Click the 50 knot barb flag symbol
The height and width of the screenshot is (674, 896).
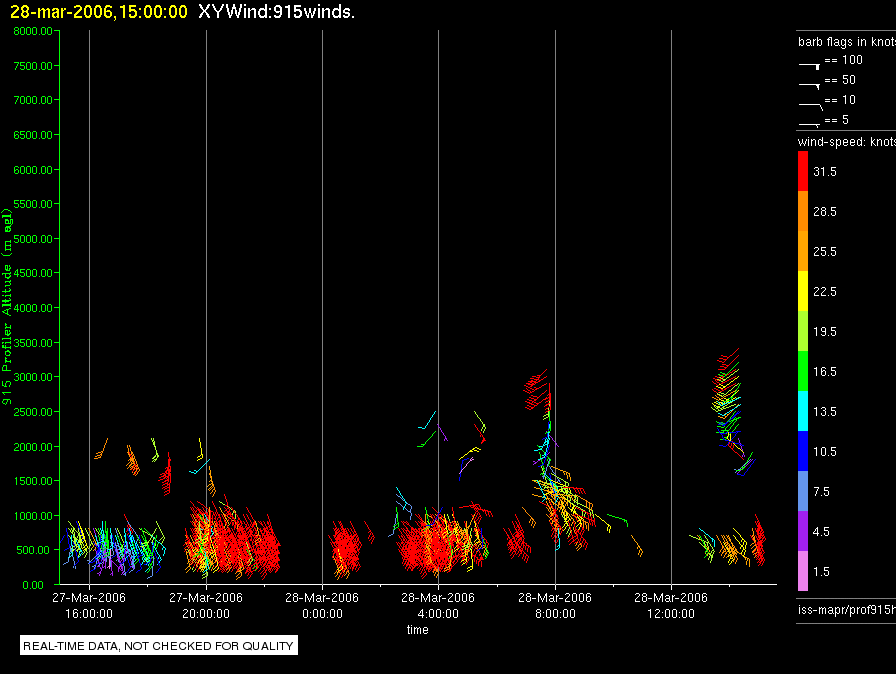pyautogui.click(x=809, y=86)
